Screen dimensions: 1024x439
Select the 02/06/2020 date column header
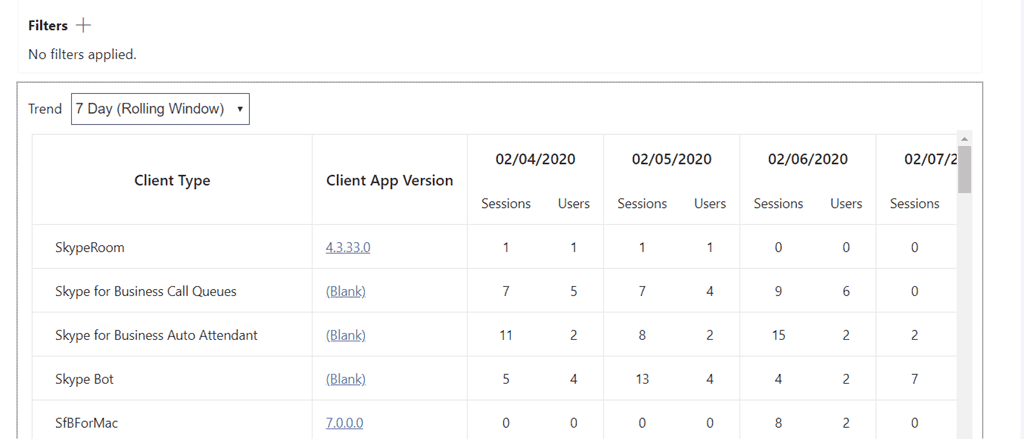[807, 159]
